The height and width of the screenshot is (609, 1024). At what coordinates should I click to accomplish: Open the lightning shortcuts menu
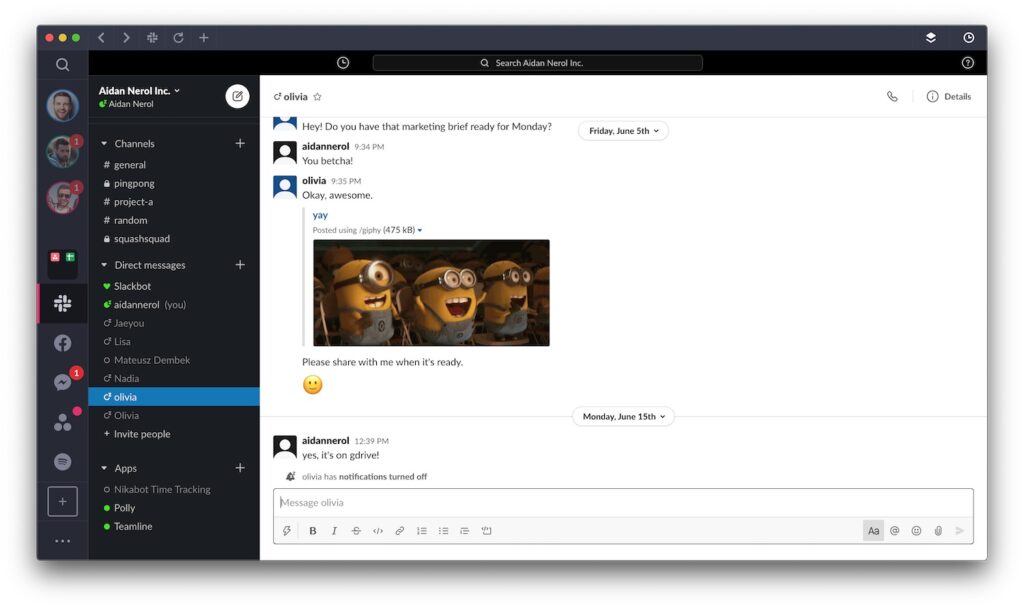[x=287, y=531]
